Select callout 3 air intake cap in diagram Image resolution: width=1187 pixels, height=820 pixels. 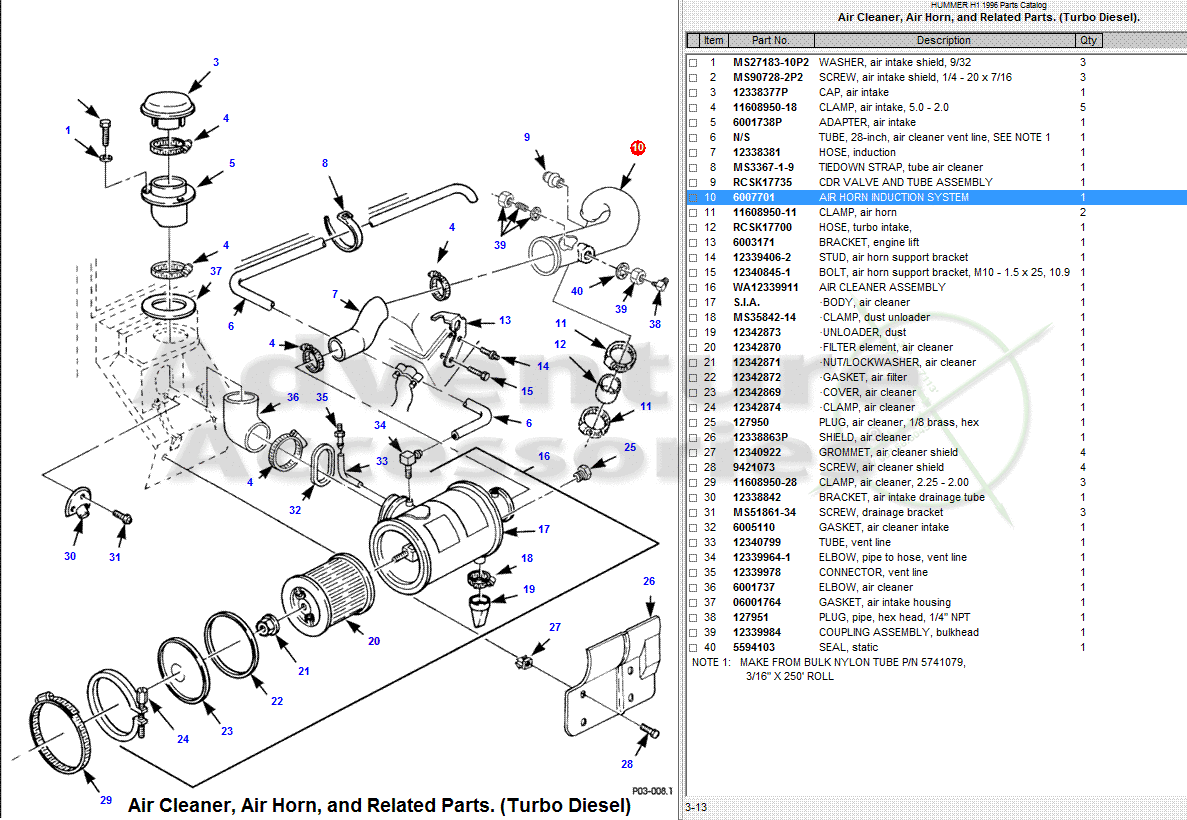[215, 62]
